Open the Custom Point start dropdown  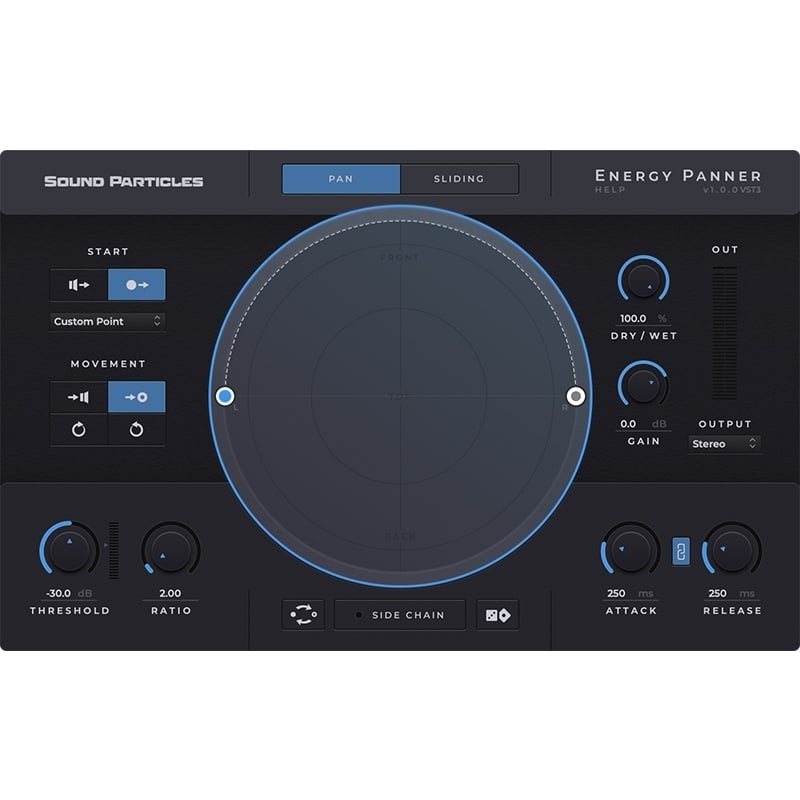click(107, 321)
